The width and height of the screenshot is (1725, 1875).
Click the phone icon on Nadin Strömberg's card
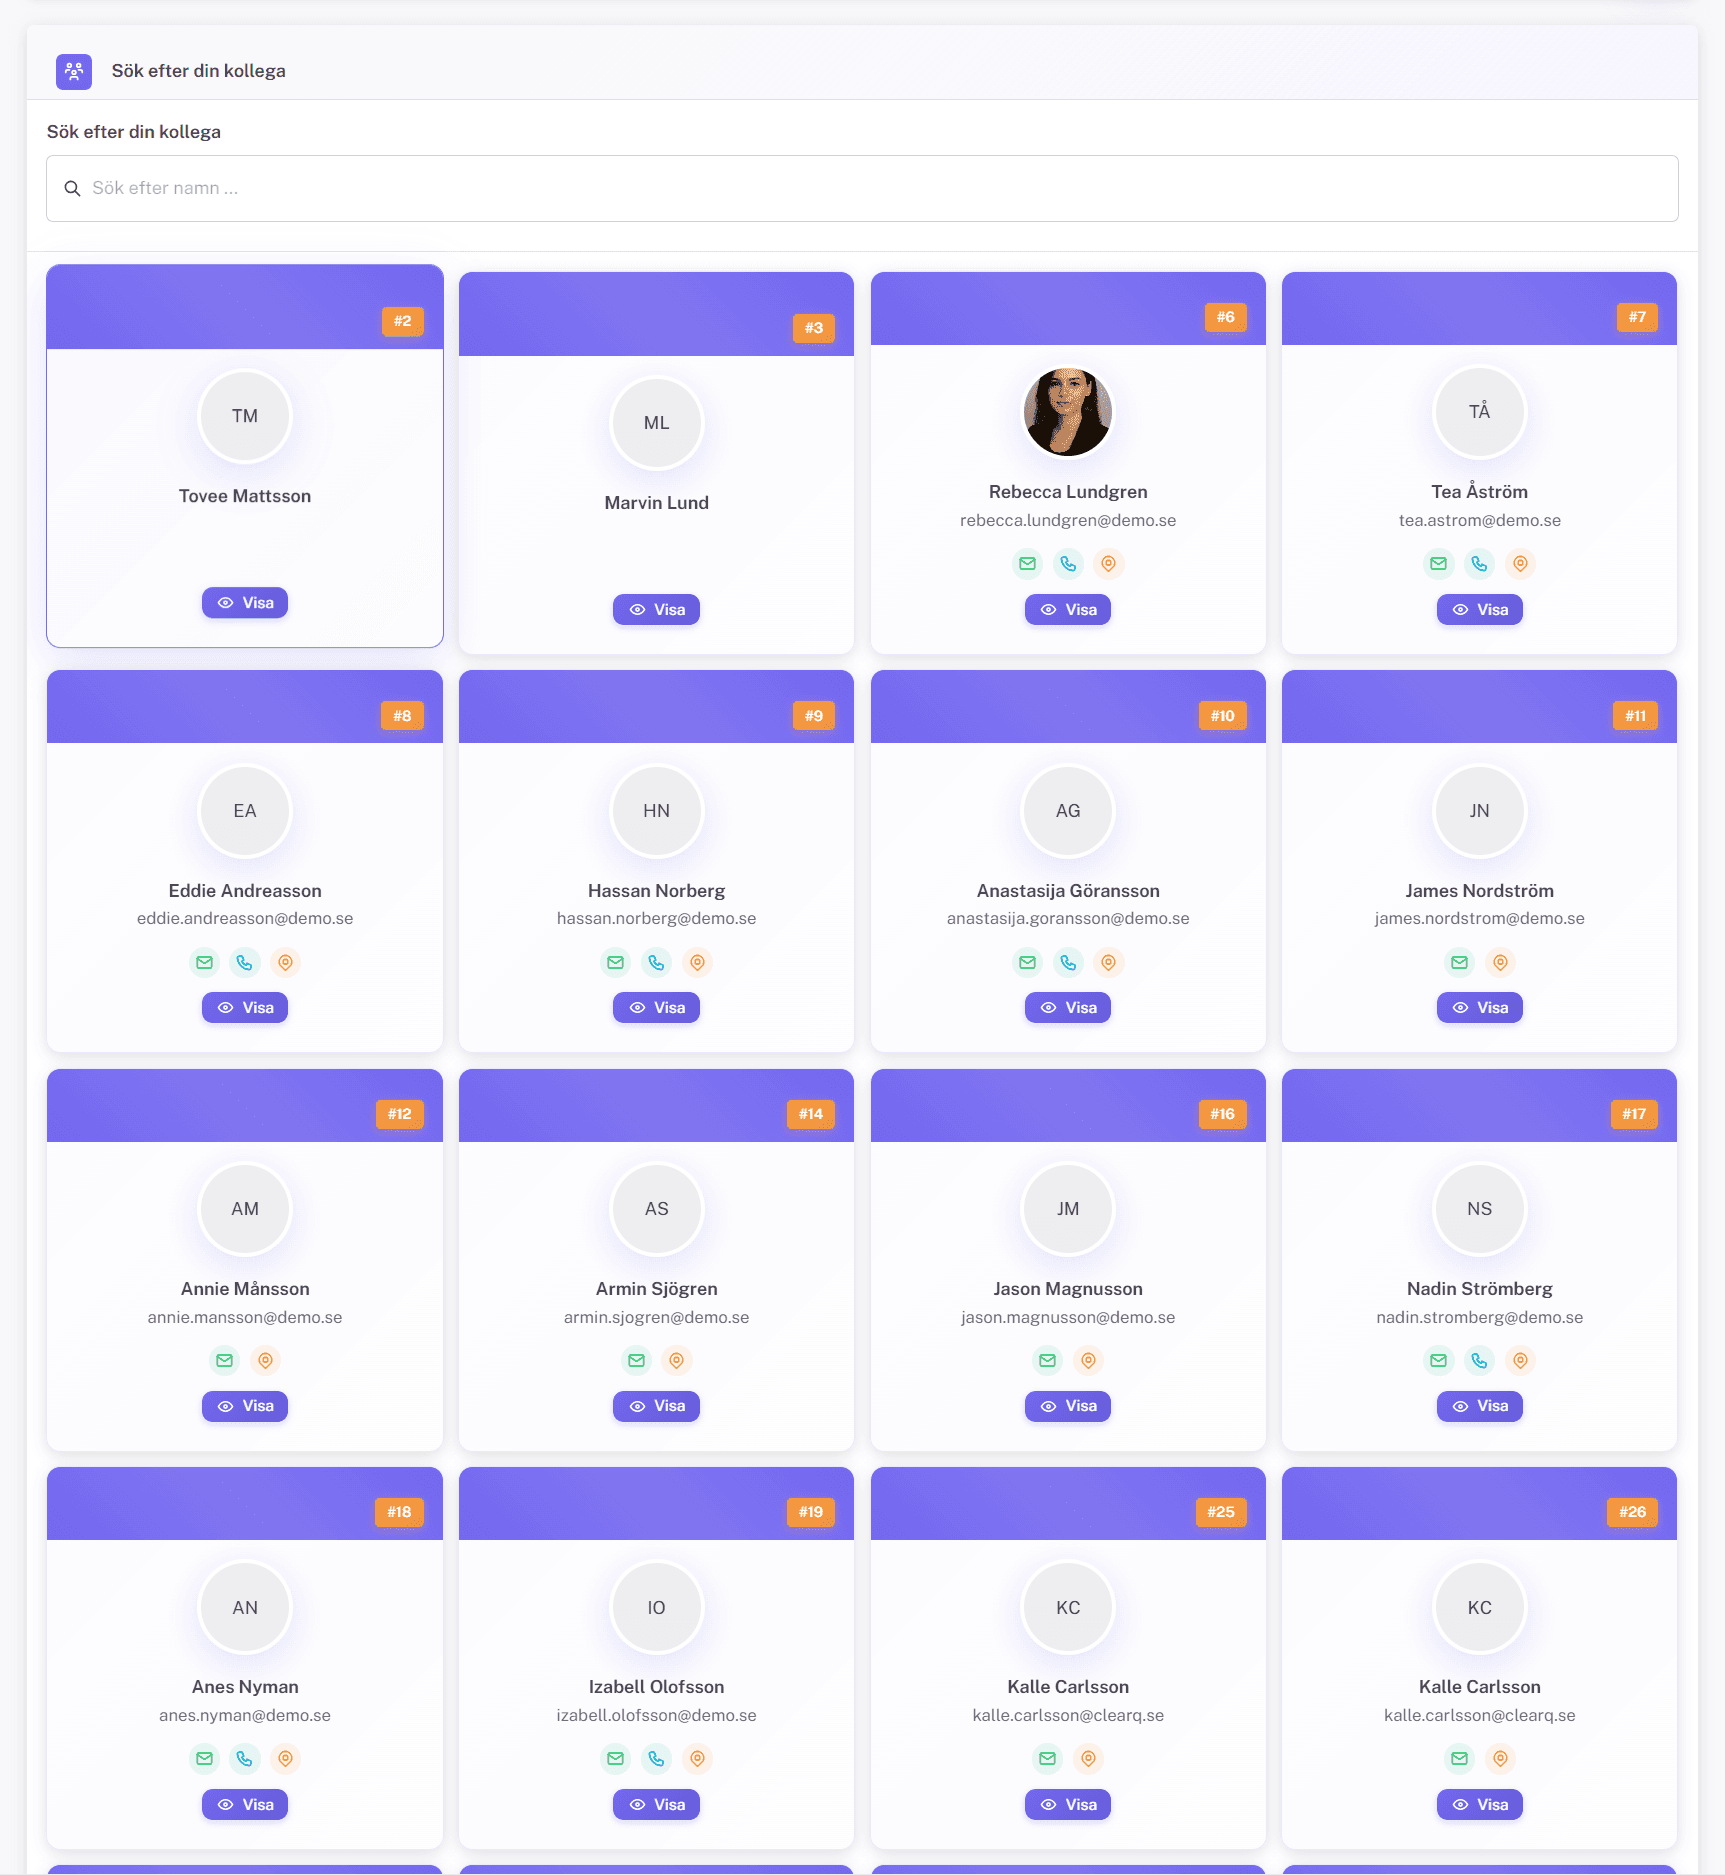click(1479, 1360)
